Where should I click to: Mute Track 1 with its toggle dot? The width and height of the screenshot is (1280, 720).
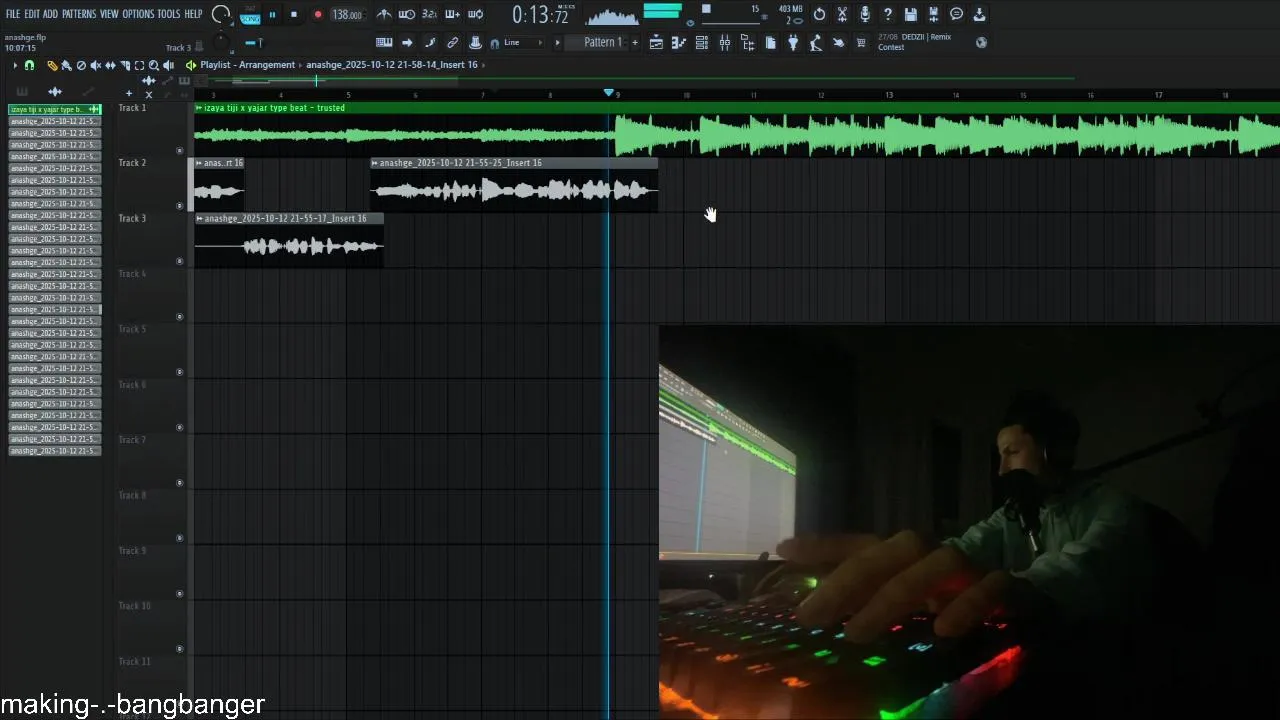(180, 151)
